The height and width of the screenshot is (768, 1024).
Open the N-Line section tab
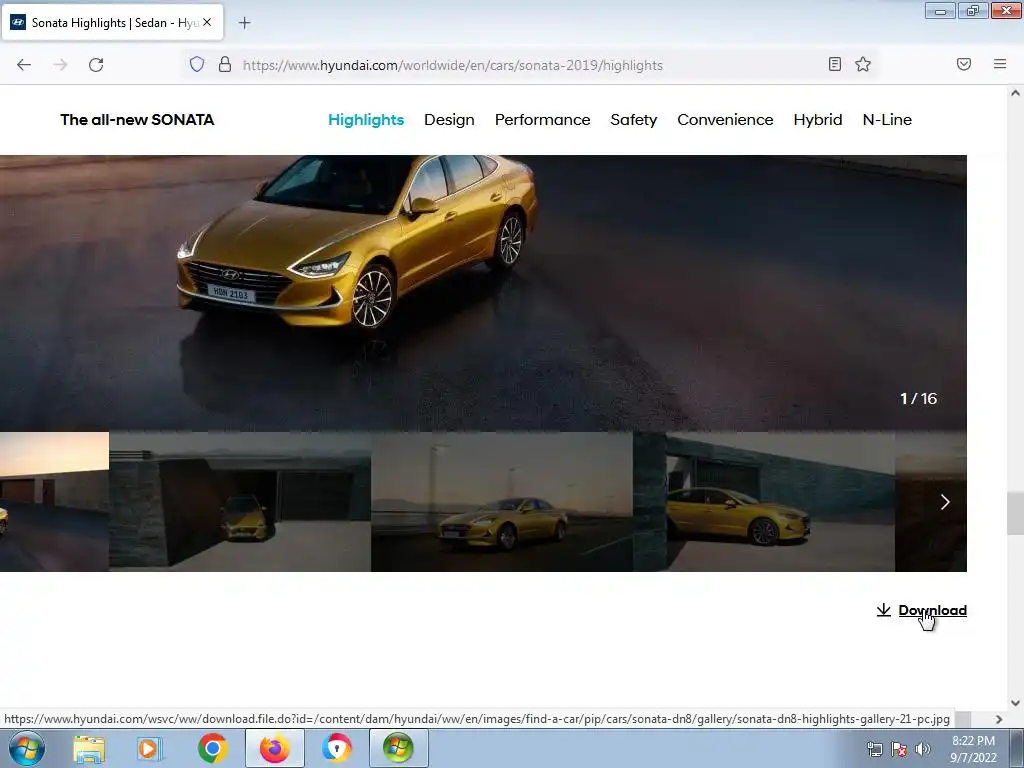(887, 120)
